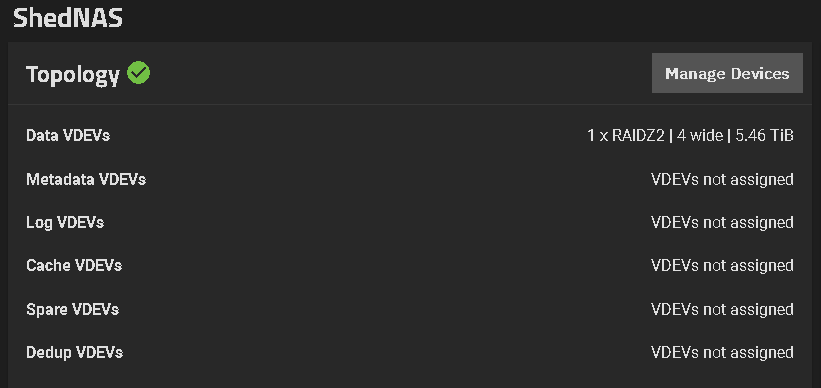Click the RAIDZ2 layout text
The width and height of the screenshot is (821, 388).
tap(638, 136)
